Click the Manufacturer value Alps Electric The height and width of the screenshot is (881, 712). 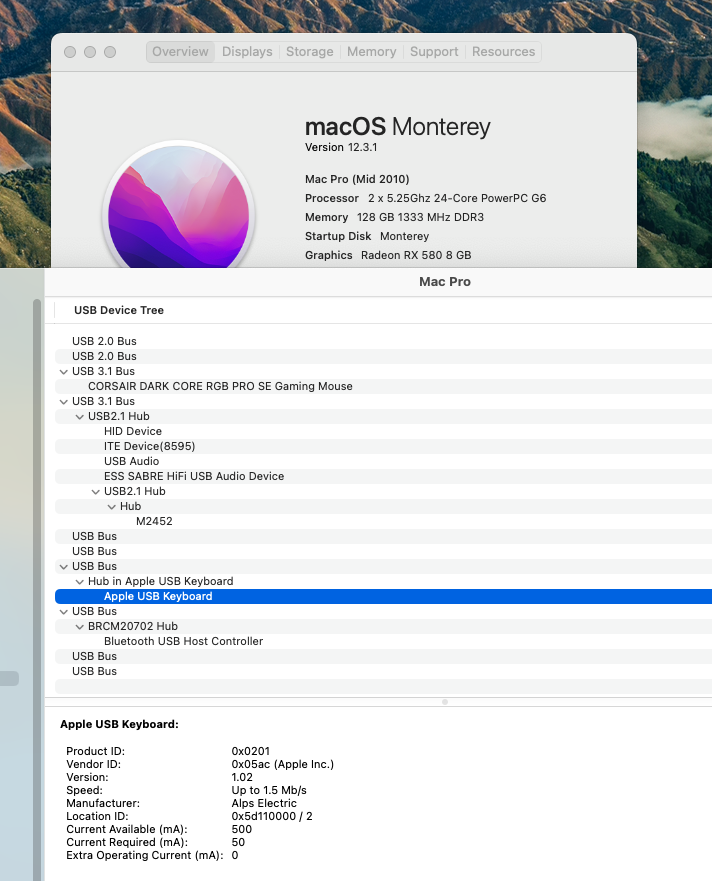pos(264,803)
